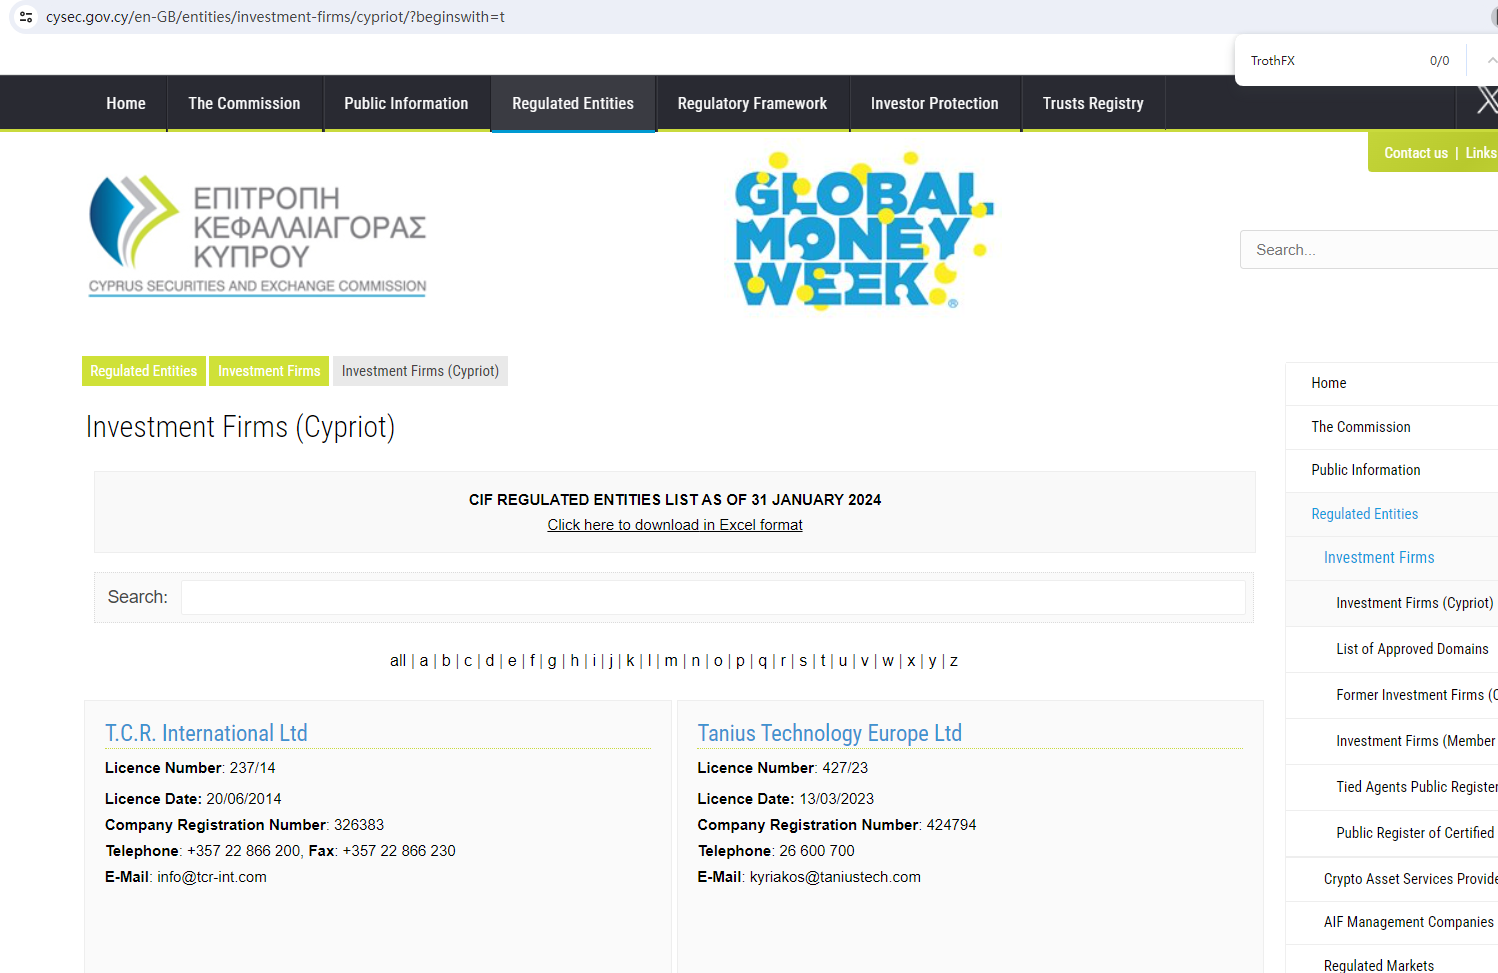Focus the firm Search input field
The image size is (1498, 973).
click(712, 597)
